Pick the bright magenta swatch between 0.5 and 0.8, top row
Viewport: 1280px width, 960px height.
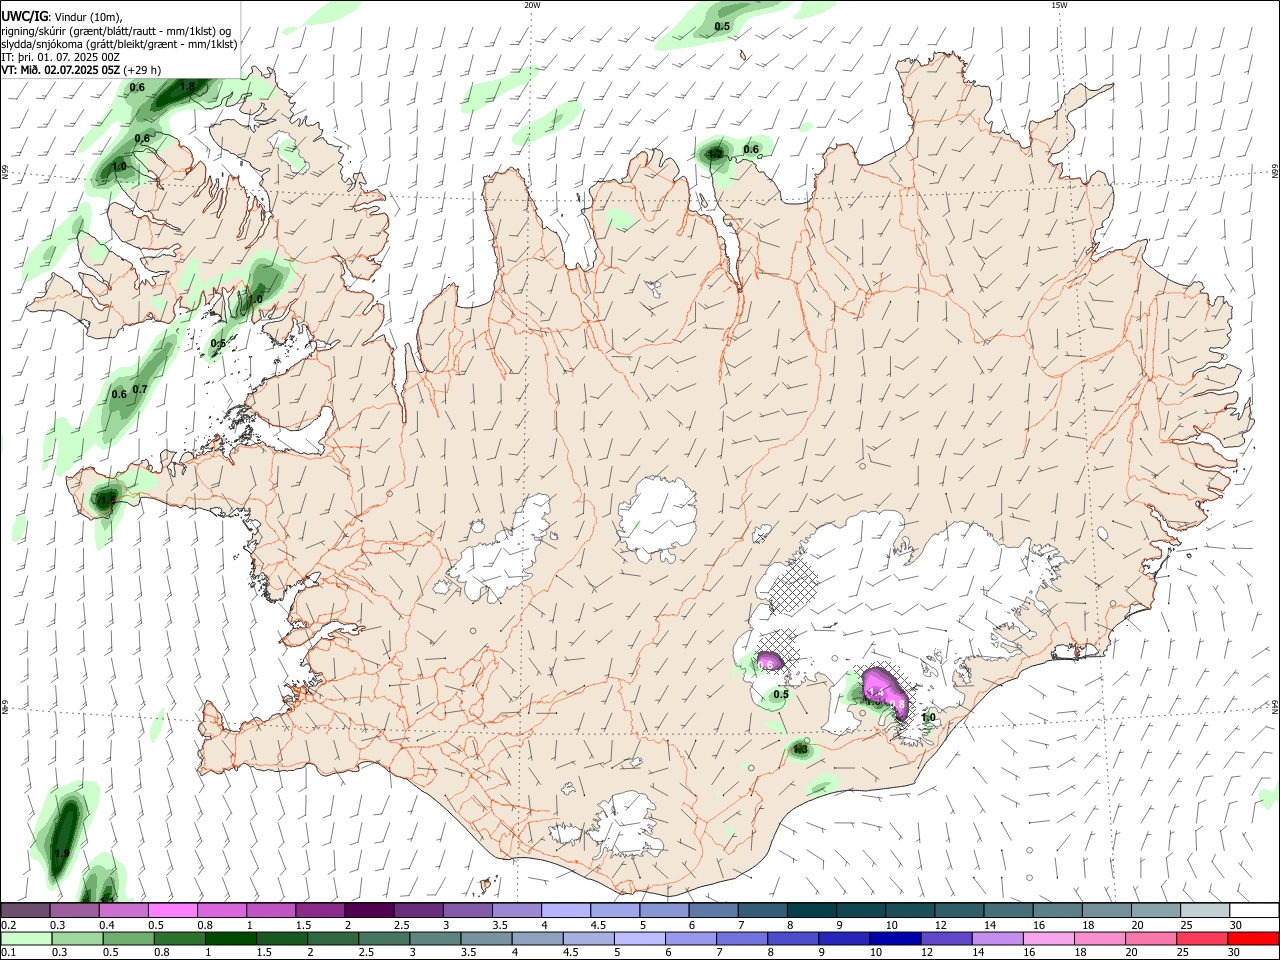coord(172,911)
